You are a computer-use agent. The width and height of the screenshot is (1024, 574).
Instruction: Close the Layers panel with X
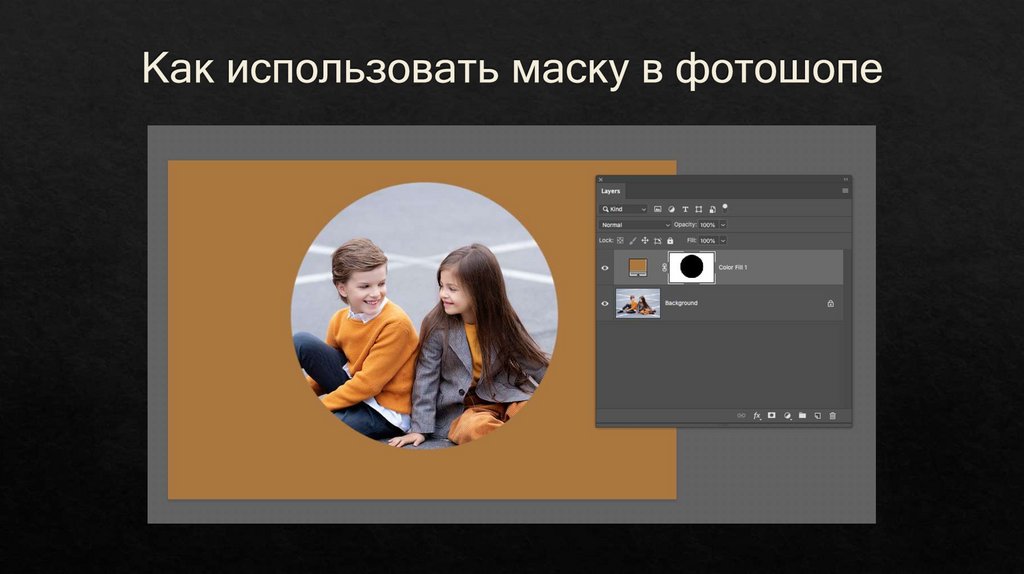coord(601,179)
